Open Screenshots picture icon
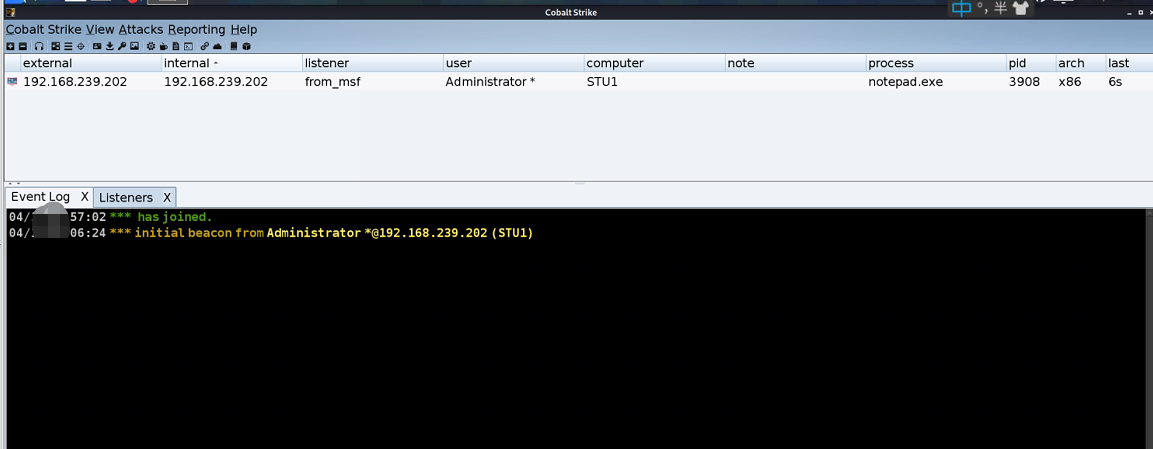This screenshot has width=1153, height=449. 134,46
